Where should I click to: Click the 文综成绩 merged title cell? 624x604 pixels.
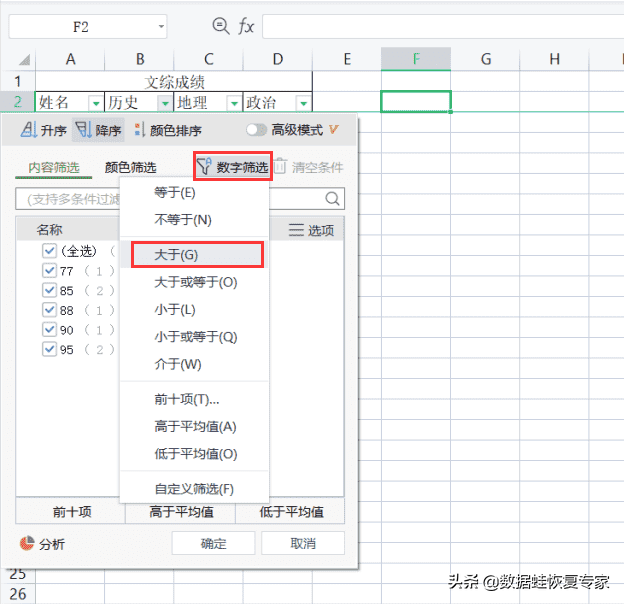tap(174, 82)
